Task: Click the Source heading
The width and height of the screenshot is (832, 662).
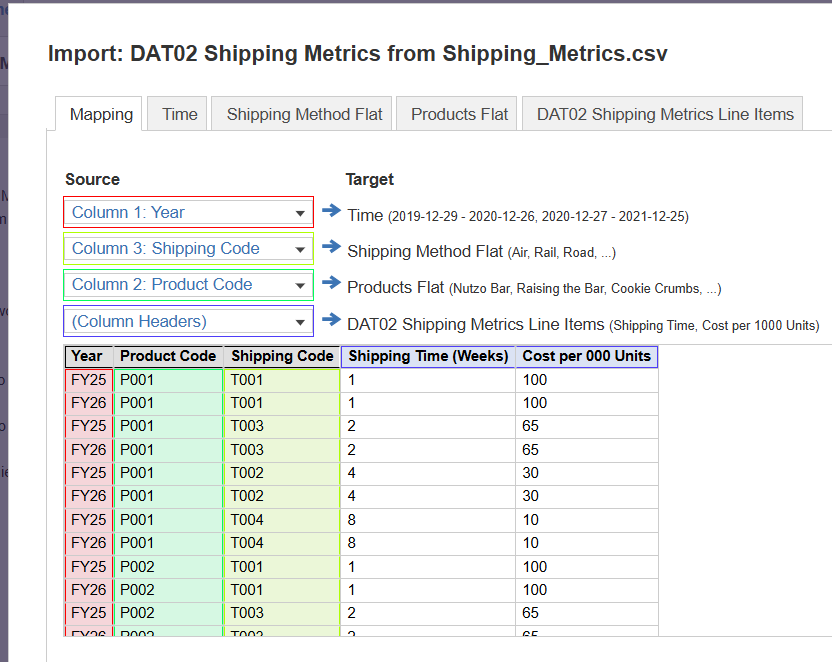Action: [92, 179]
